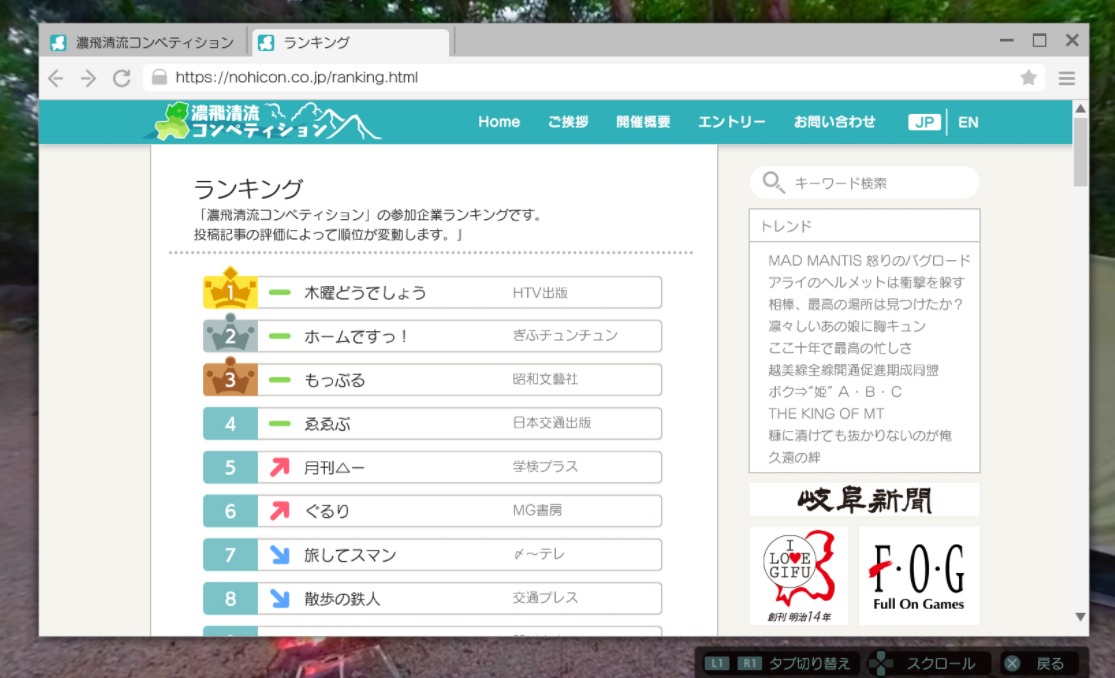
Task: Reload the page with refresh icon
Action: [122, 78]
